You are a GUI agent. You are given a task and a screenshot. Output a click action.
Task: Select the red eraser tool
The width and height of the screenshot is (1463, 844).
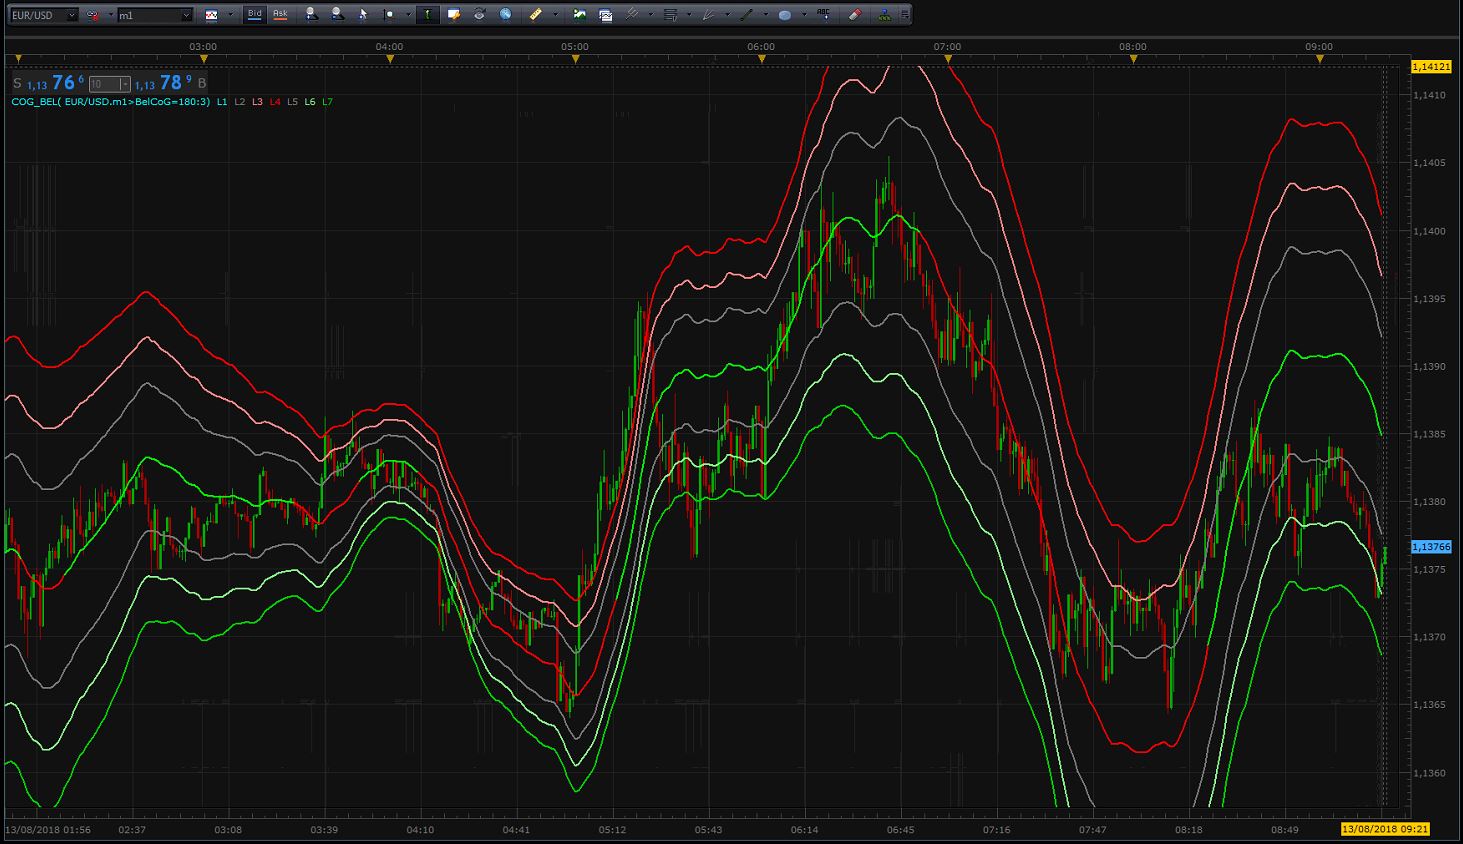pyautogui.click(x=854, y=15)
